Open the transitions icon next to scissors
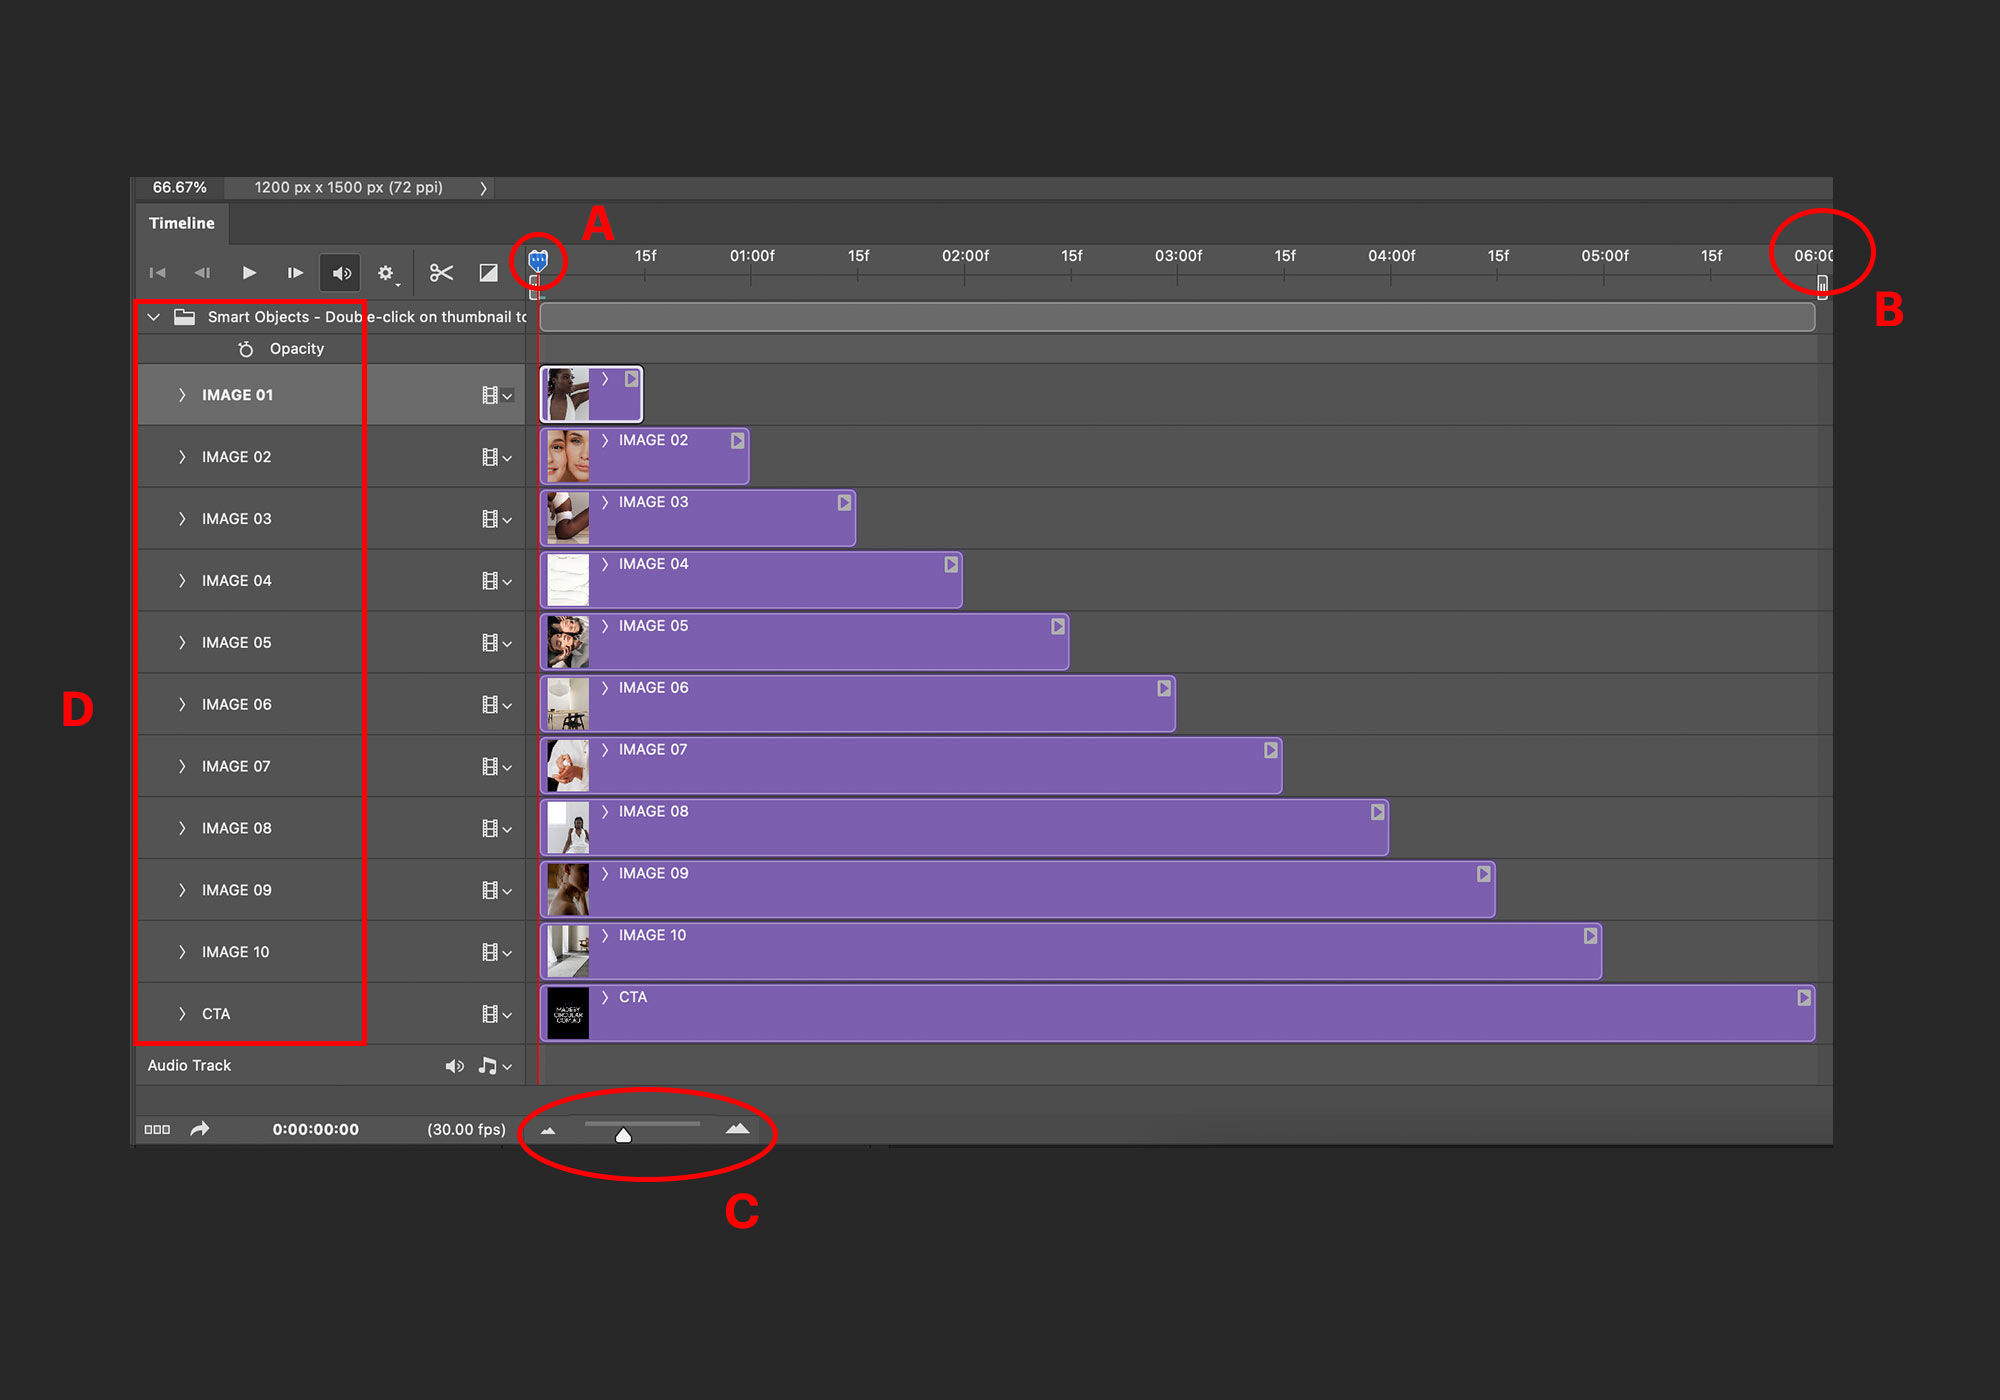The image size is (2000, 1400). [488, 273]
